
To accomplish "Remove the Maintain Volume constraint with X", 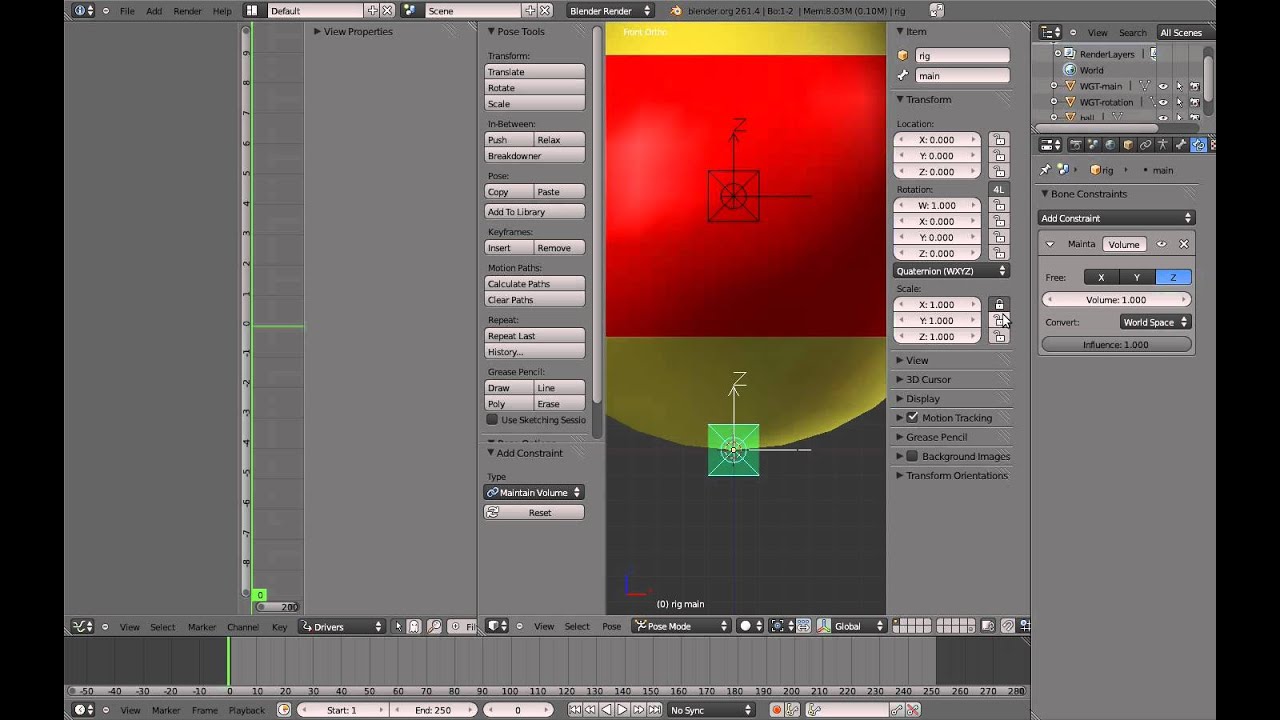I will (1184, 244).
